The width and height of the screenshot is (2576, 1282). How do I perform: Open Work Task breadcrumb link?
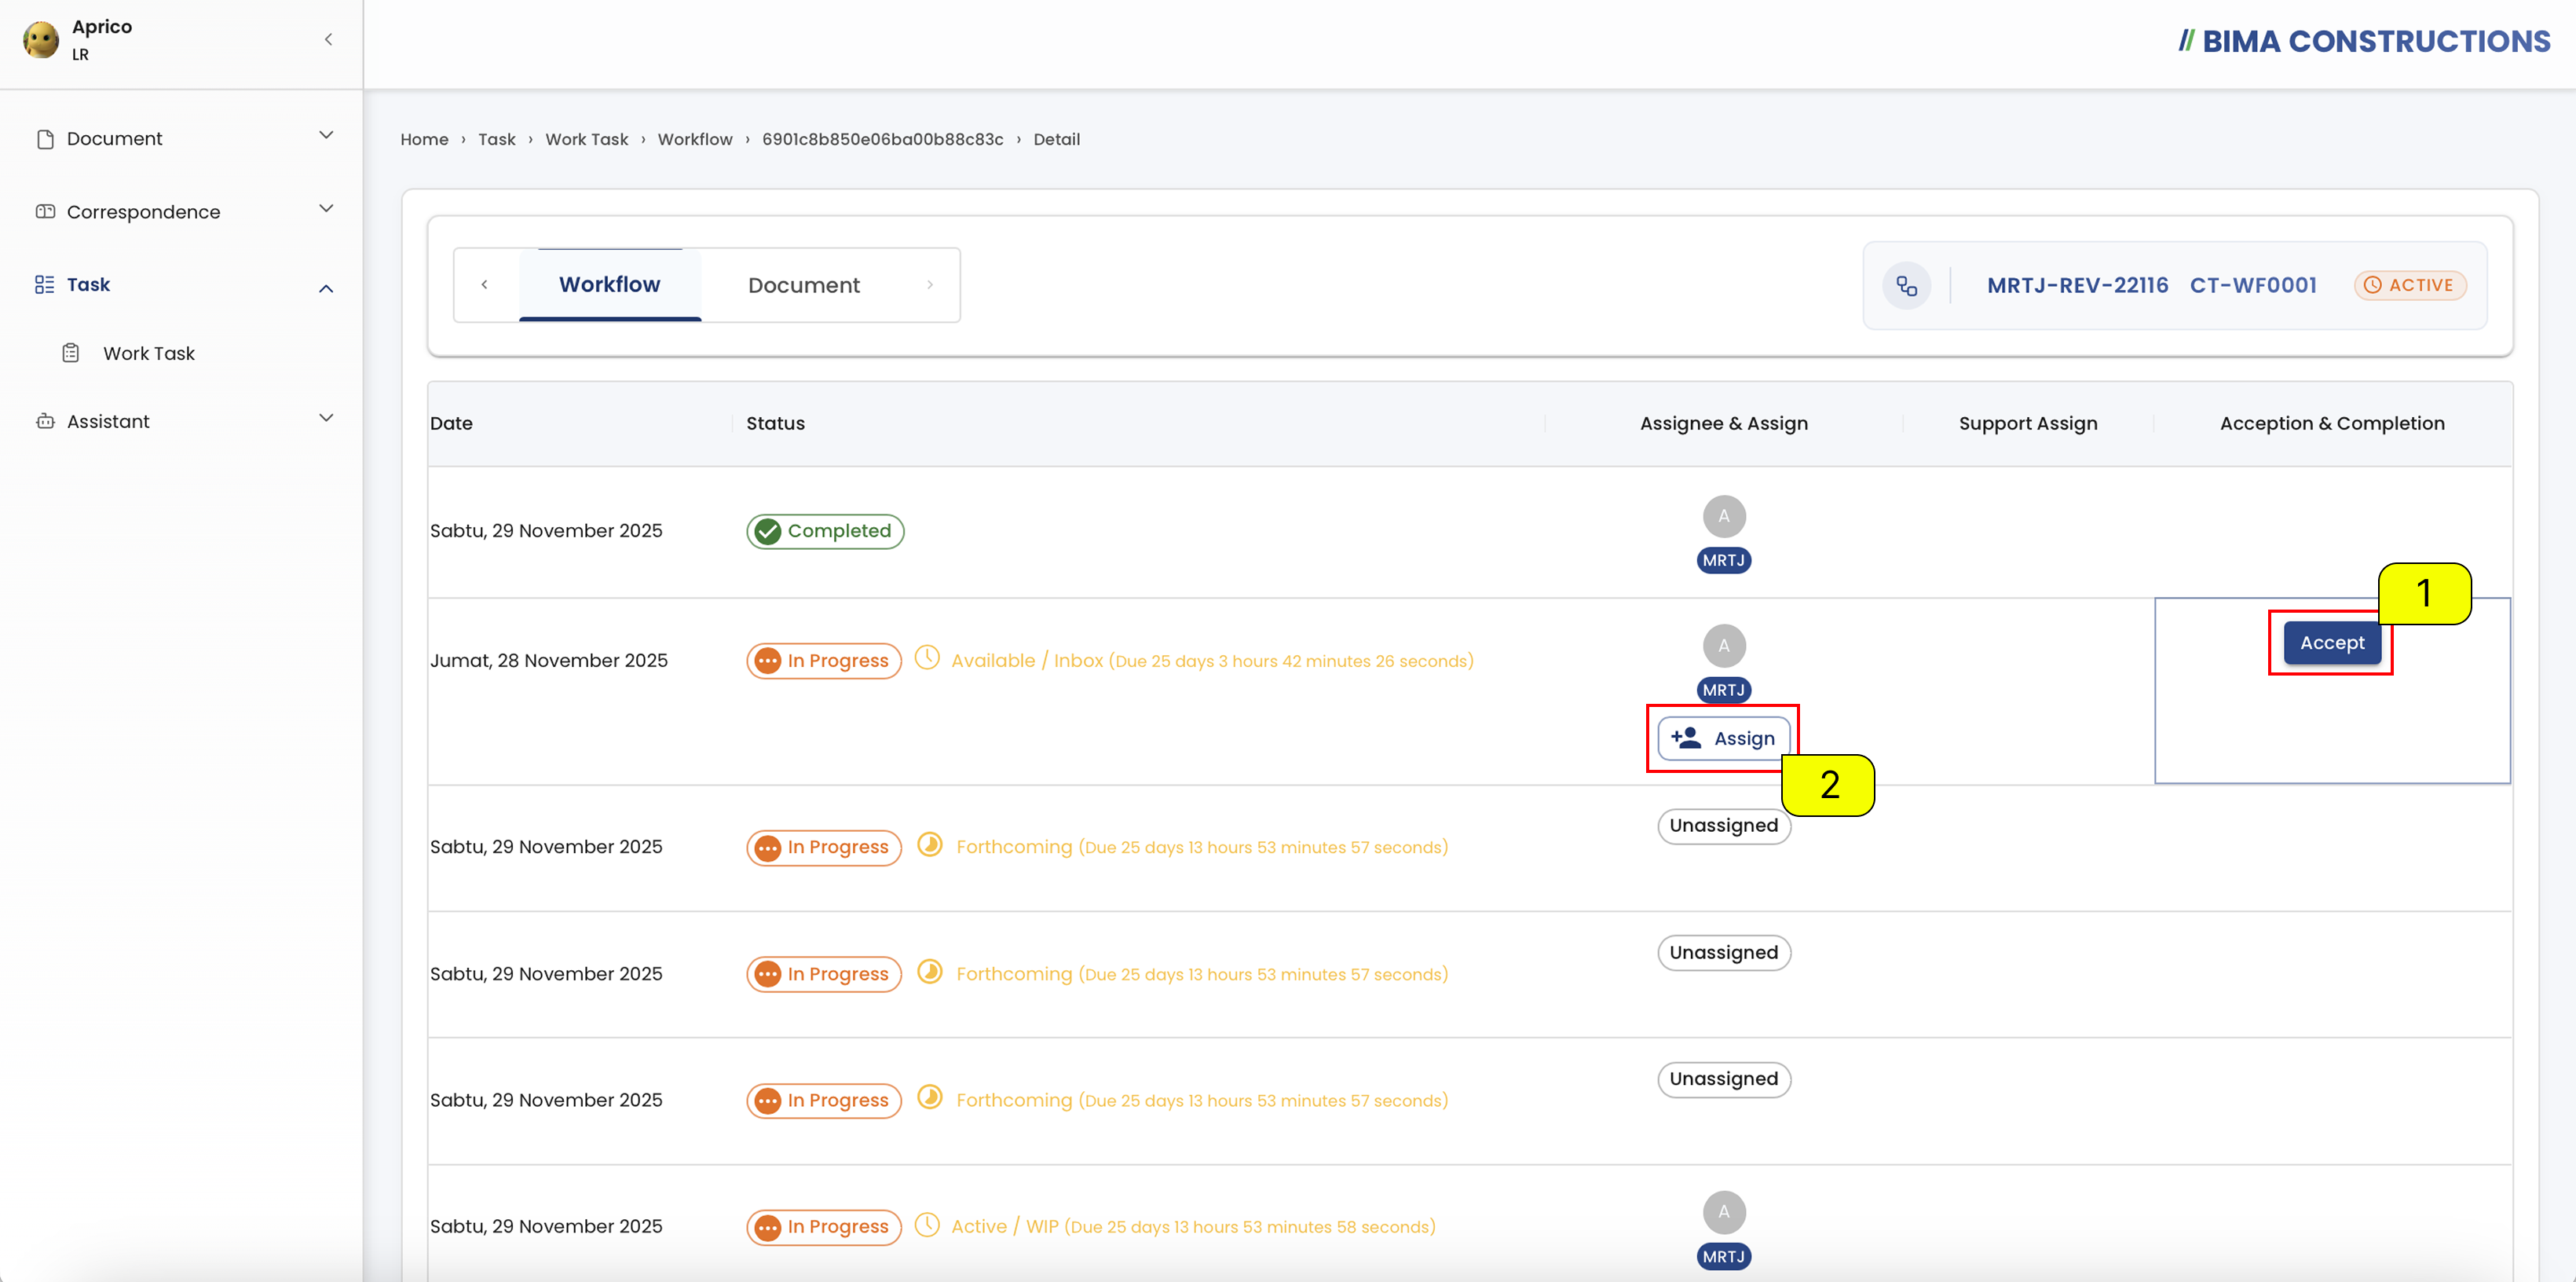point(587,139)
